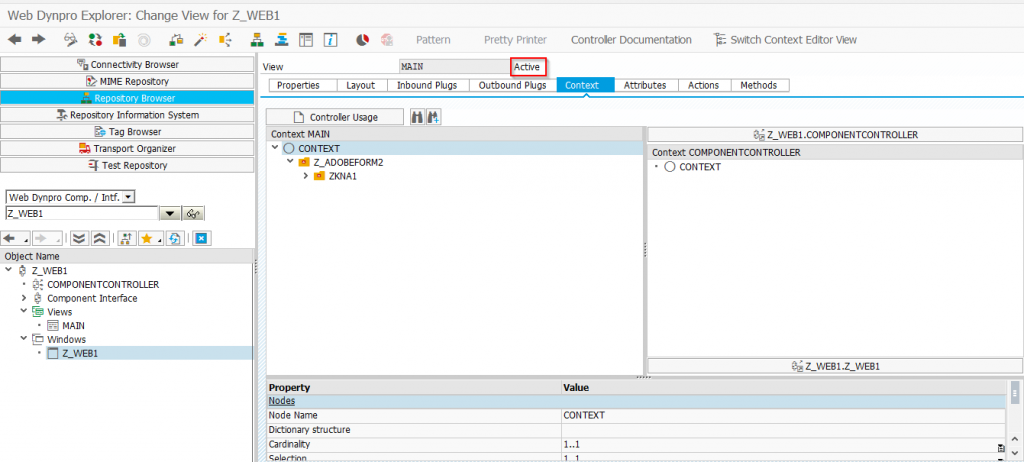
Task: Expand all nodes with the double-down chevron
Action: [x=80, y=239]
